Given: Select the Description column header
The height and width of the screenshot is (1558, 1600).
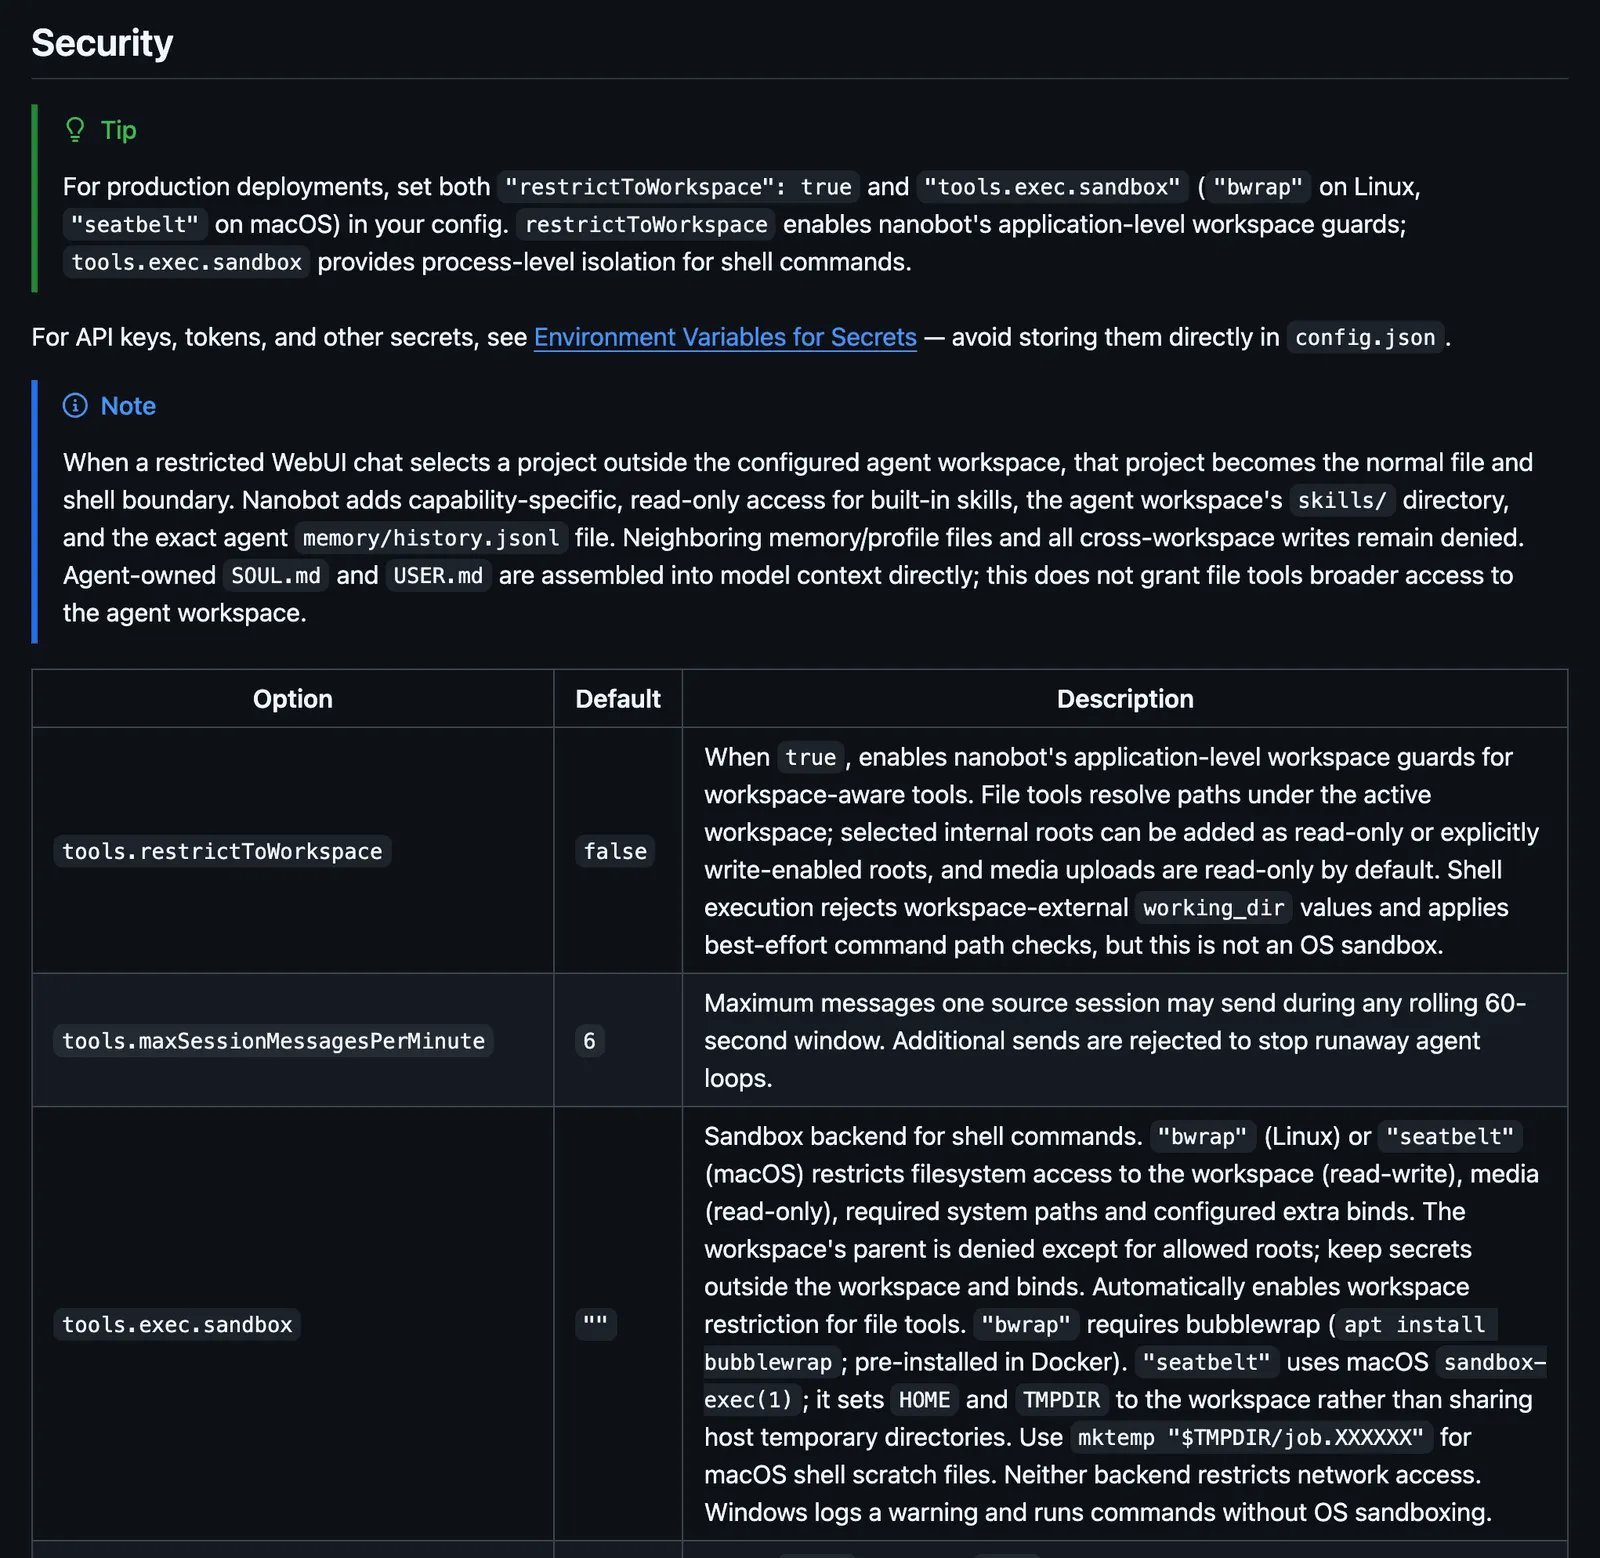Looking at the screenshot, I should 1125,699.
